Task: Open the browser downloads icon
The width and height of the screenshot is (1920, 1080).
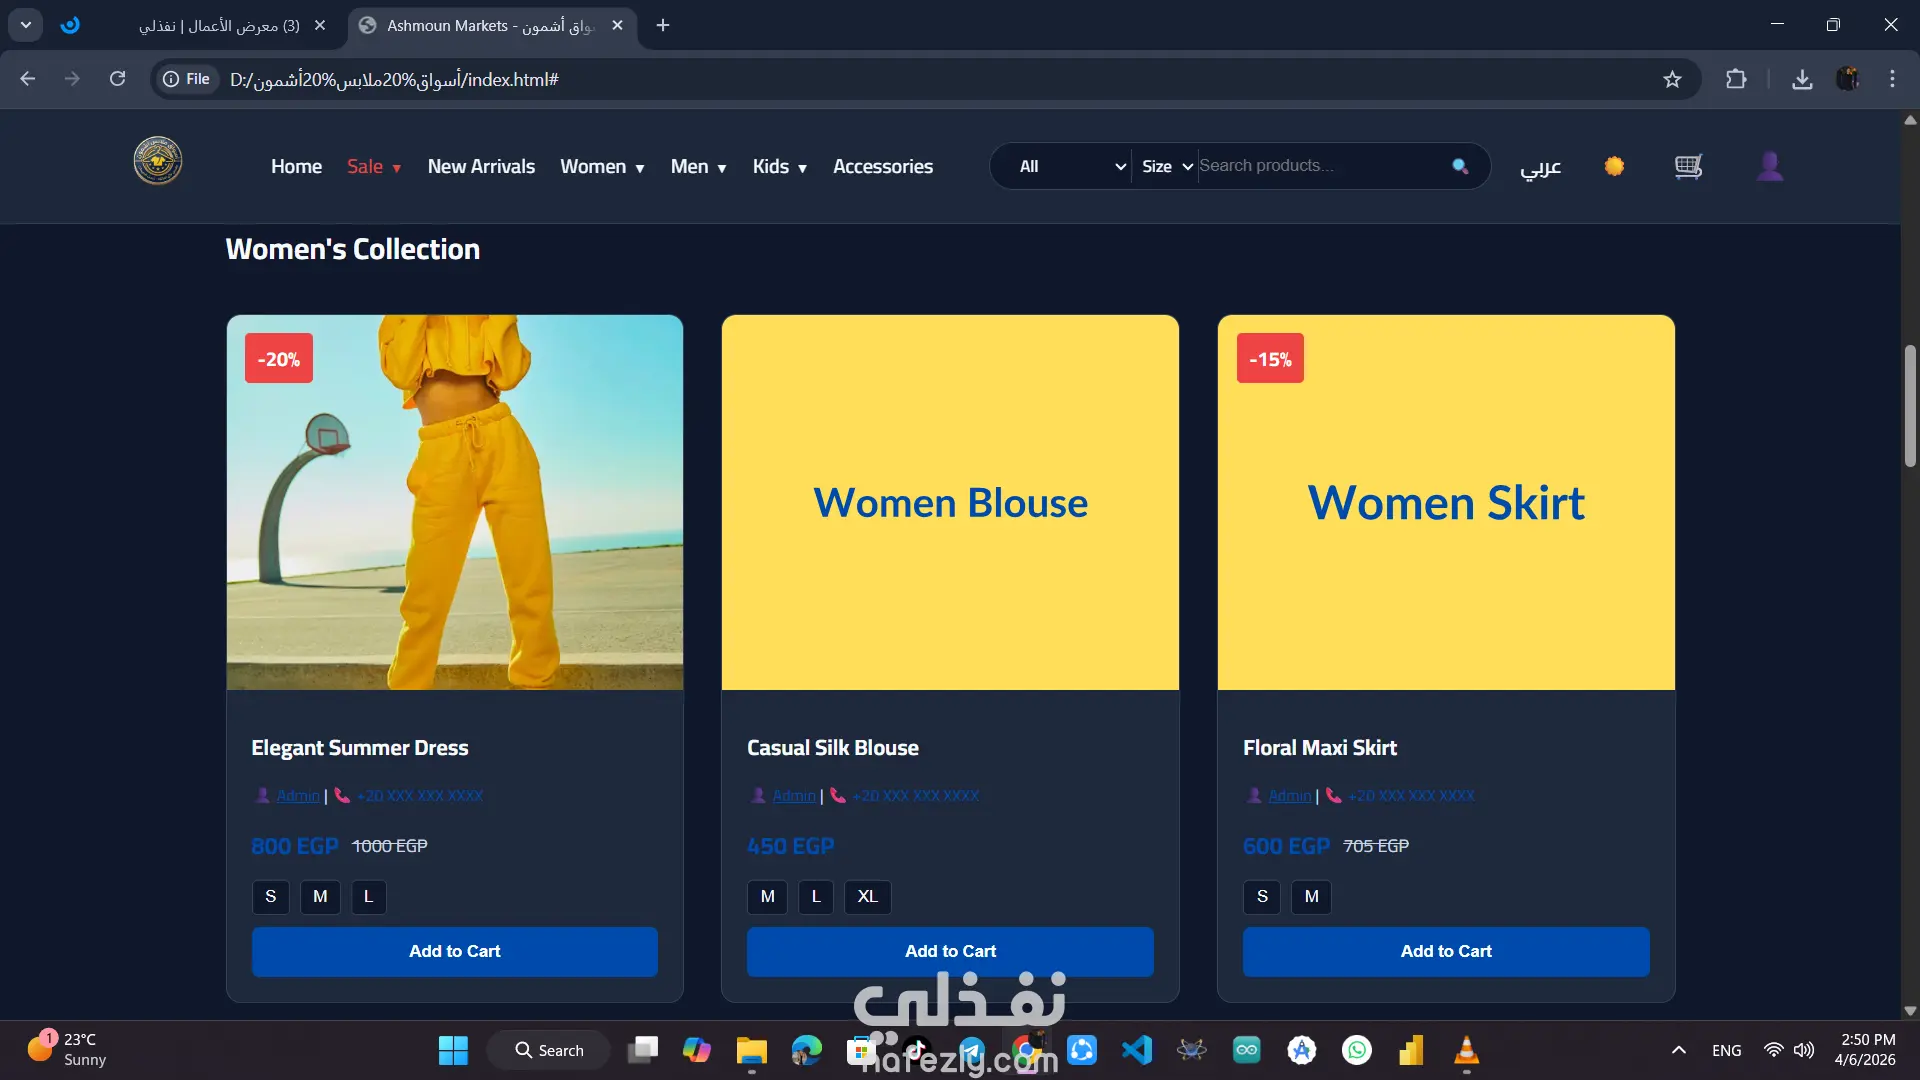Action: click(1802, 79)
